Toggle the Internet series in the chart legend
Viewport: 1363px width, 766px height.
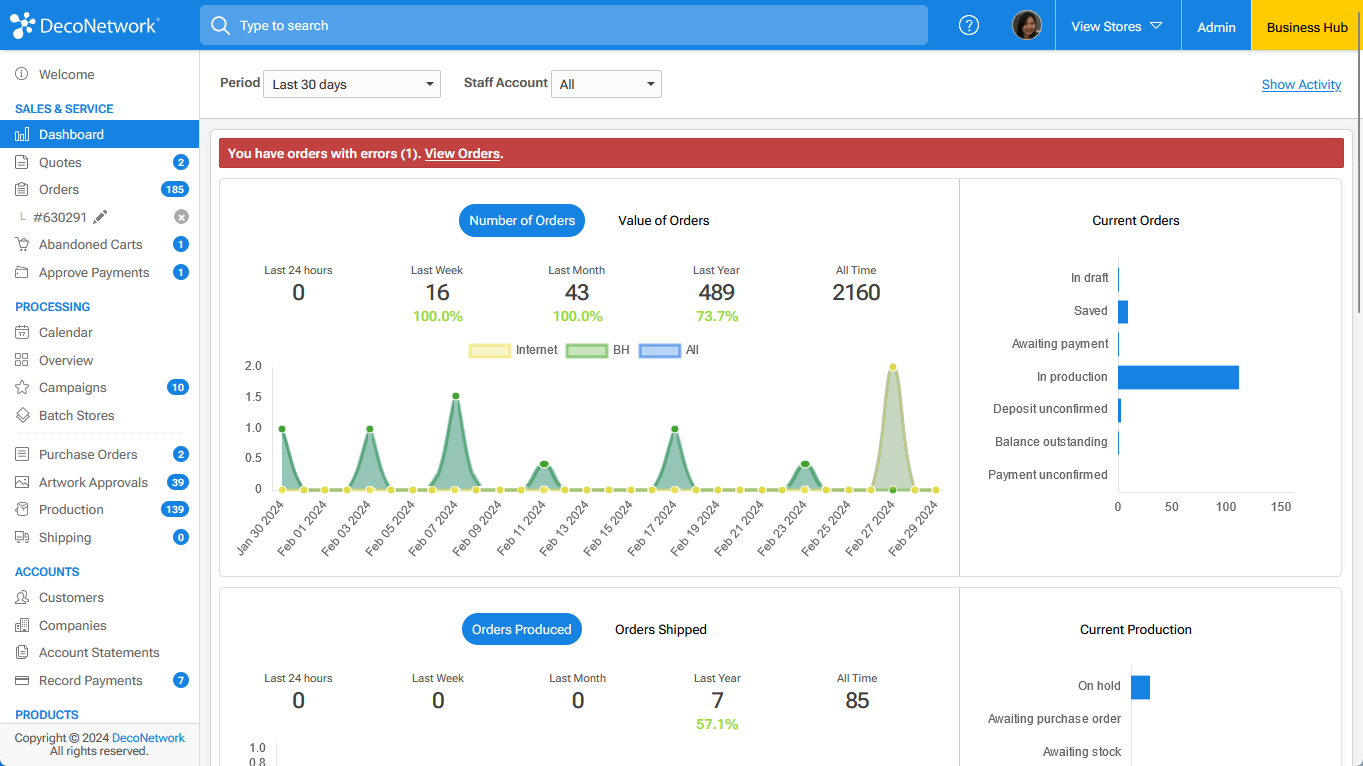[x=490, y=350]
